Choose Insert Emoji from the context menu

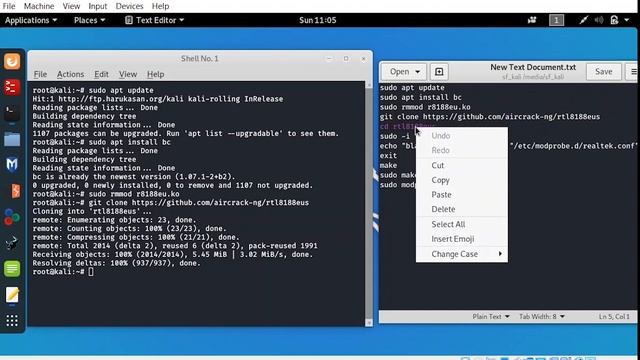[462, 239]
